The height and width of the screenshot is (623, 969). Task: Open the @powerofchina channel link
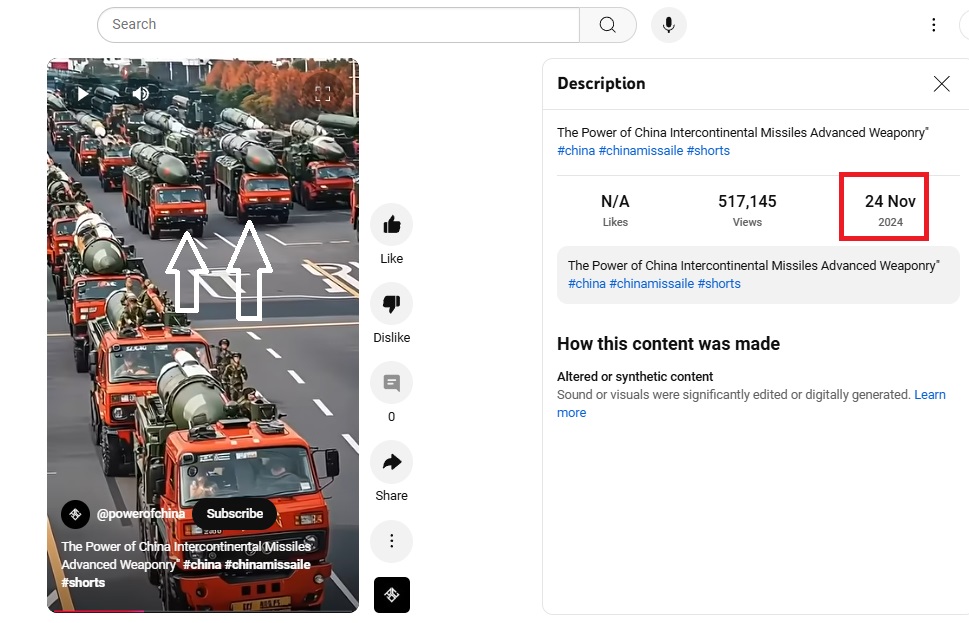141,514
